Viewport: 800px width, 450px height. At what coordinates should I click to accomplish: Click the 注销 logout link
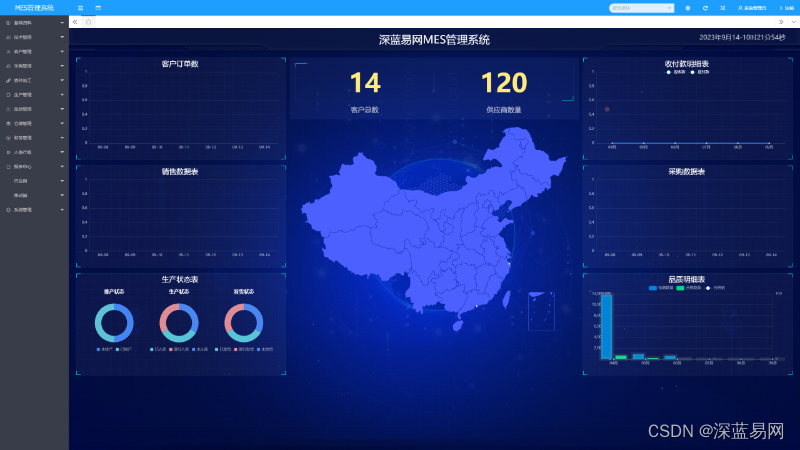click(787, 8)
